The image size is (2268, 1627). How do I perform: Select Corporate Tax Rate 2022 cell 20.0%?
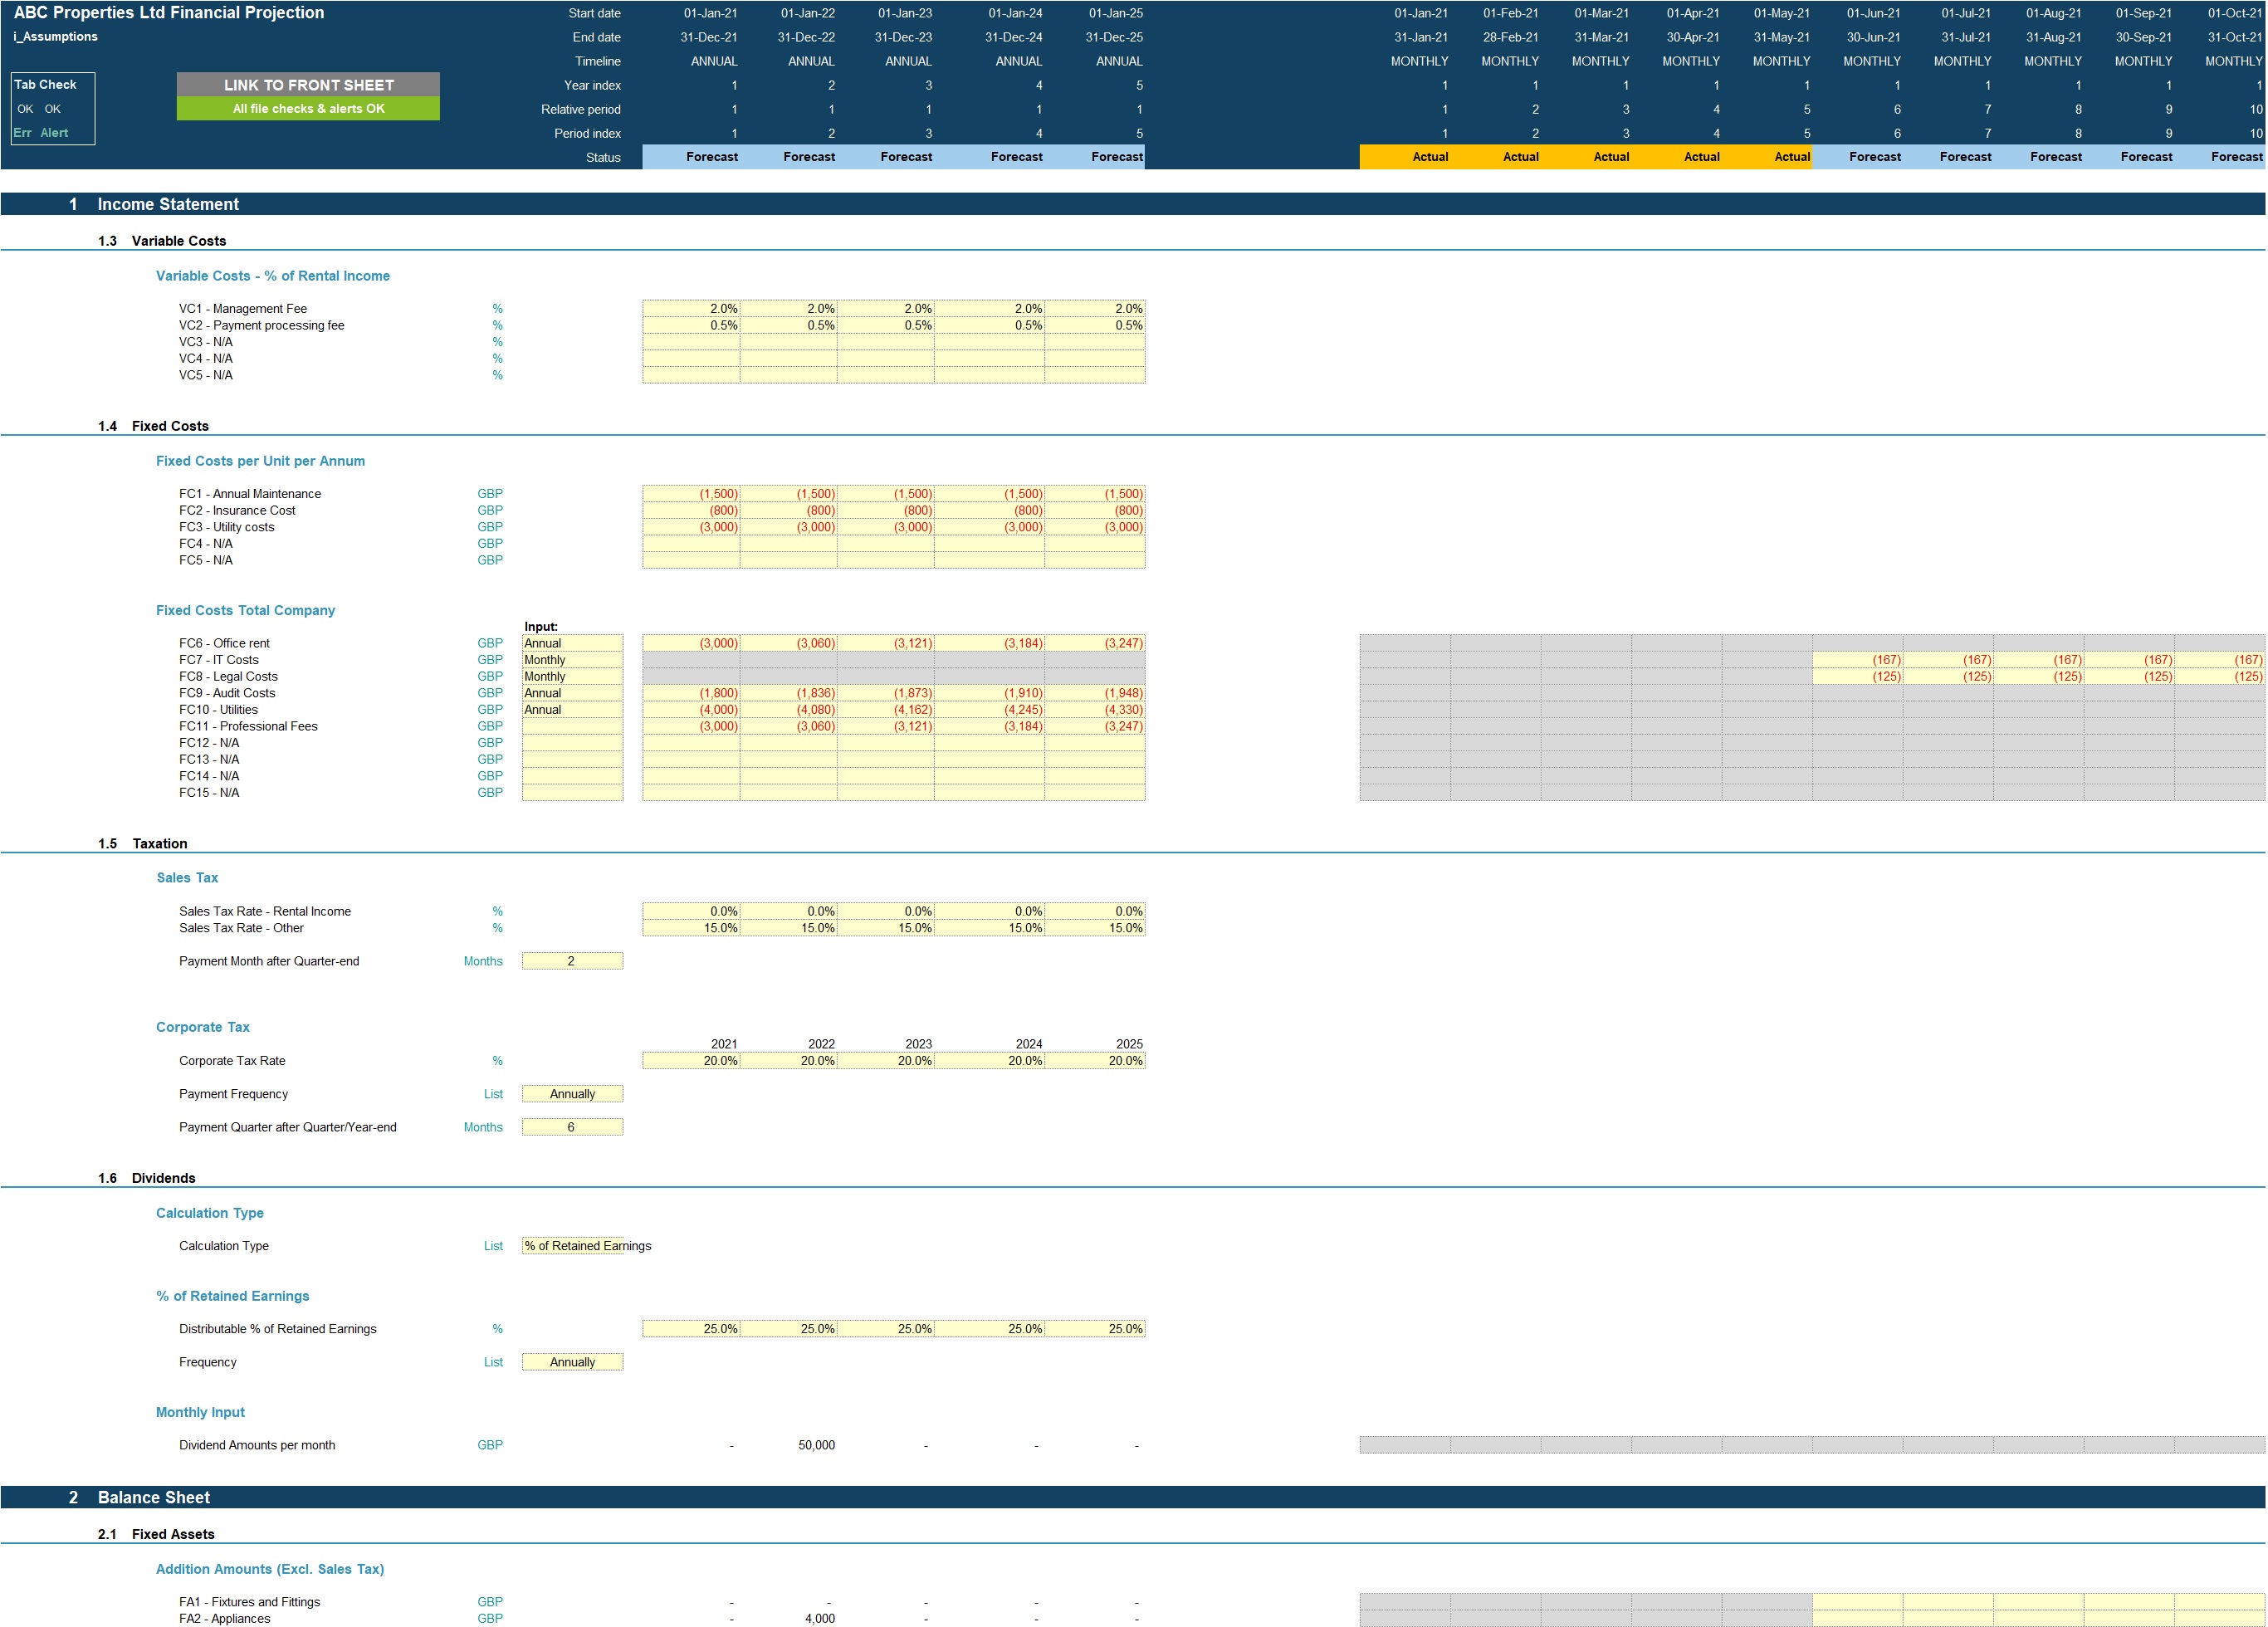pos(789,1061)
